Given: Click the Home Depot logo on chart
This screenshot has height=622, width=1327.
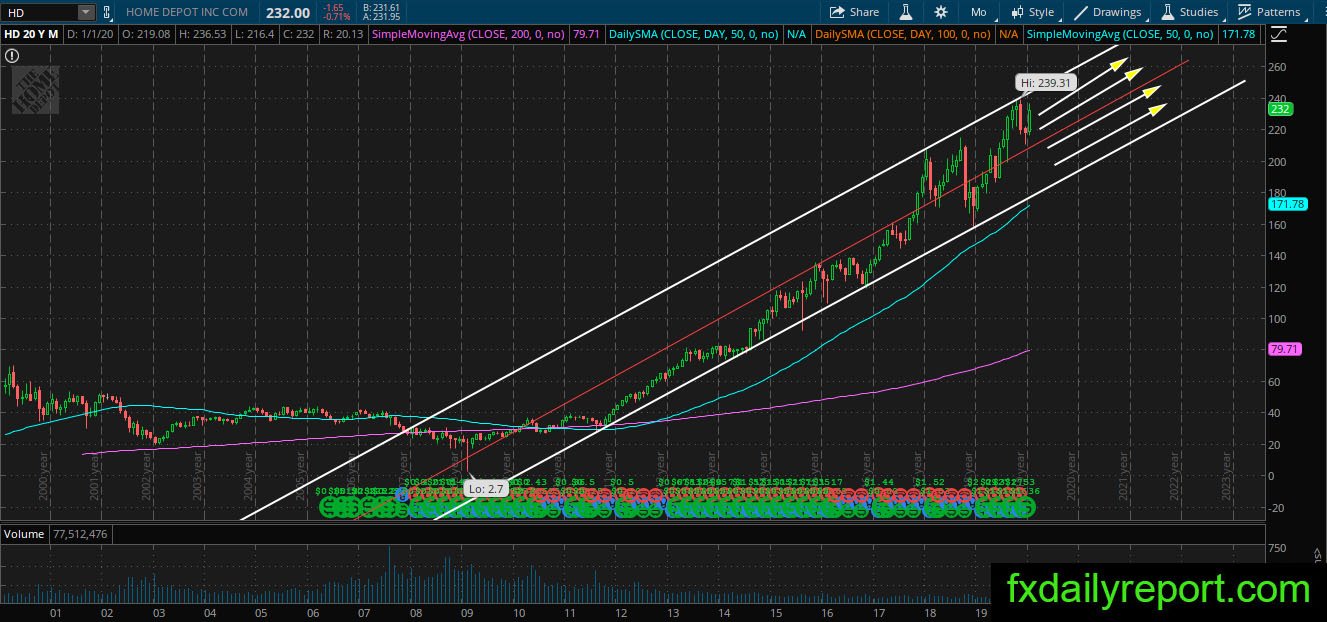Looking at the screenshot, I should point(35,90).
